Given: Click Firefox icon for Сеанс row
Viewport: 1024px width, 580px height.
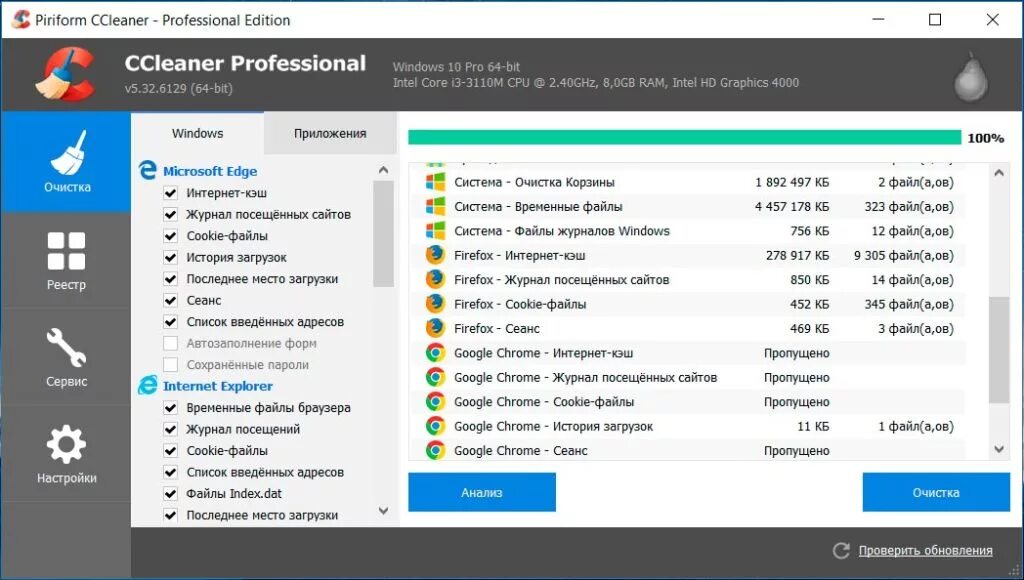Looking at the screenshot, I should [435, 328].
